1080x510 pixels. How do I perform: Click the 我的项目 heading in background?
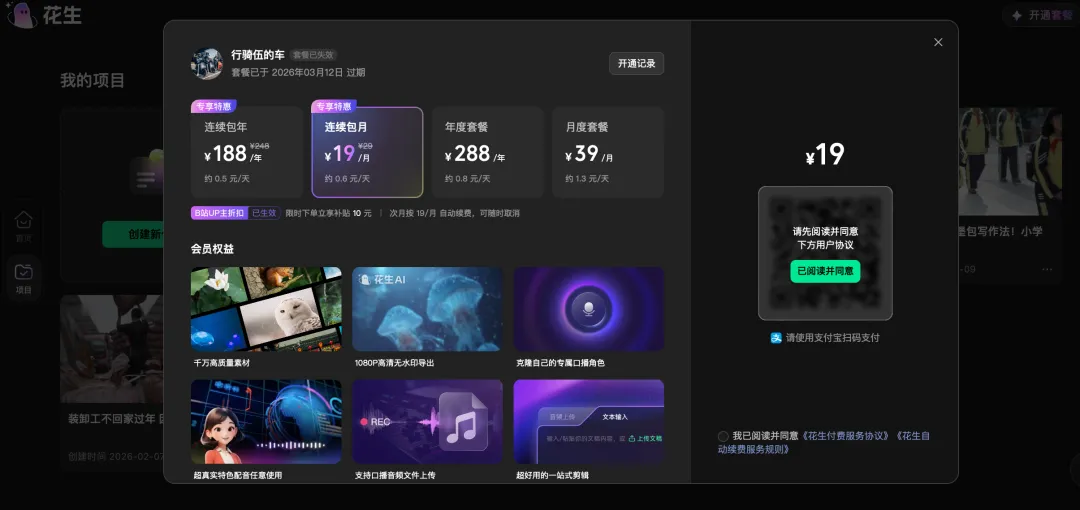tap(92, 81)
